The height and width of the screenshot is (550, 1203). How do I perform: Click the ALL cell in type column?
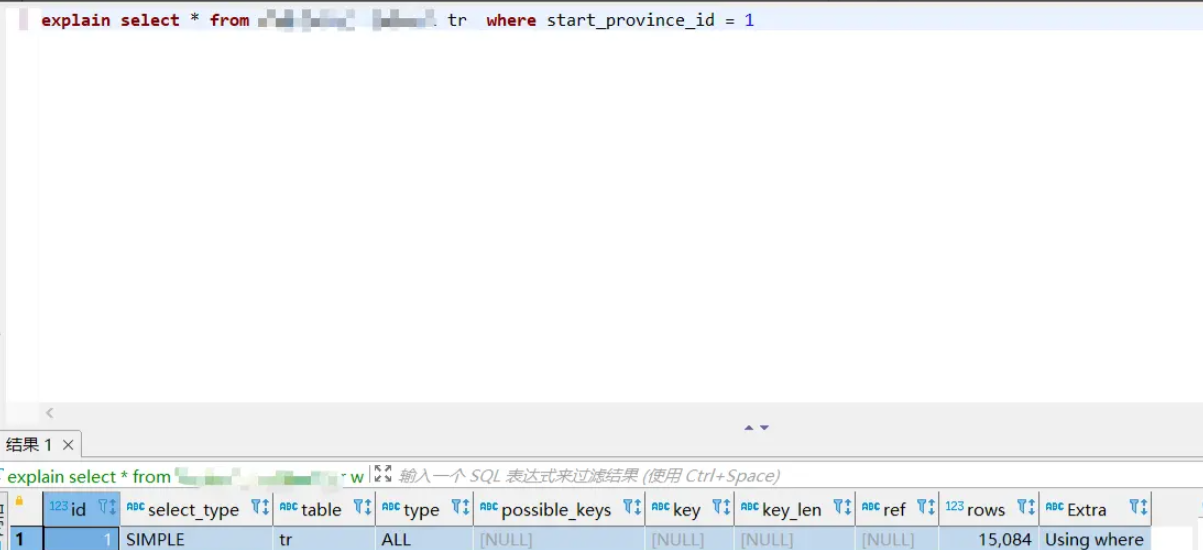pyautogui.click(x=425, y=539)
